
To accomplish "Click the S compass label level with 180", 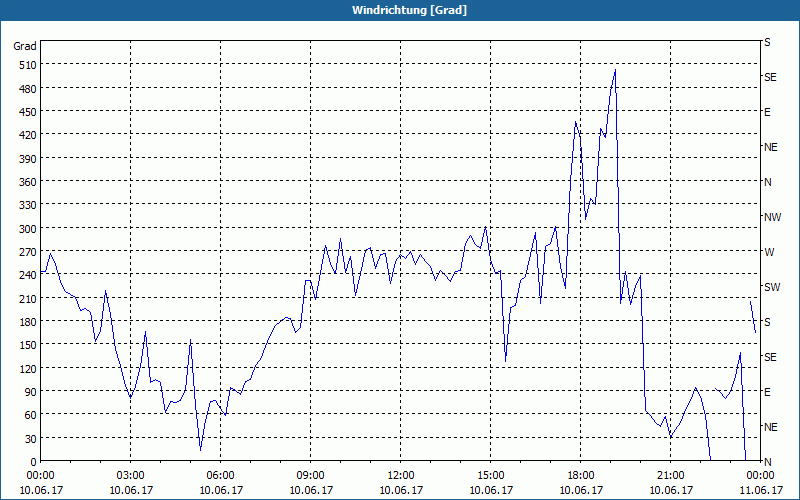I will pos(767,322).
